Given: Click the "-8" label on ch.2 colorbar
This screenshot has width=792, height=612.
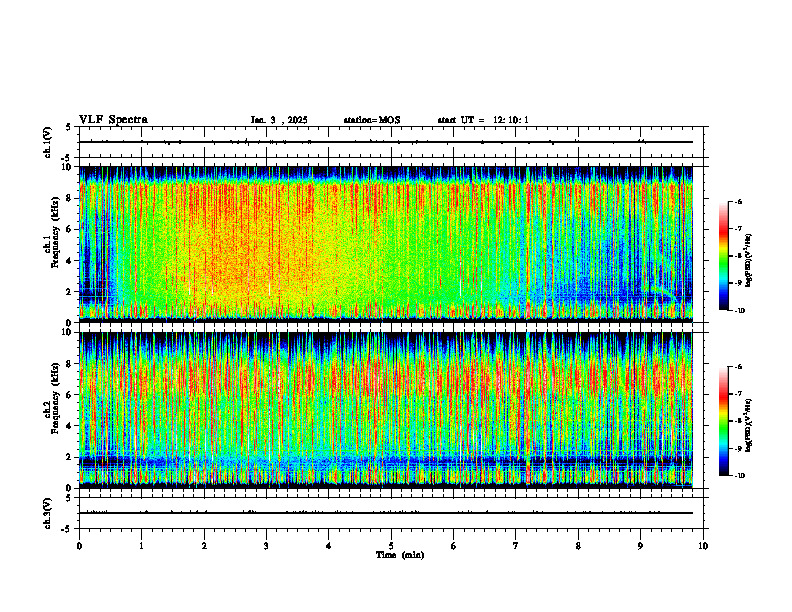Looking at the screenshot, I should pyautogui.click(x=738, y=421).
